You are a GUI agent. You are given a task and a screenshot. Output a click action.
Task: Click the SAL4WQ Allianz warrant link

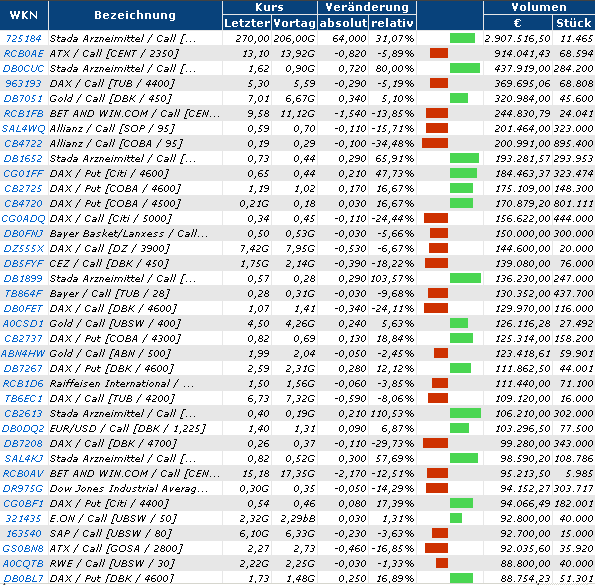(24, 129)
